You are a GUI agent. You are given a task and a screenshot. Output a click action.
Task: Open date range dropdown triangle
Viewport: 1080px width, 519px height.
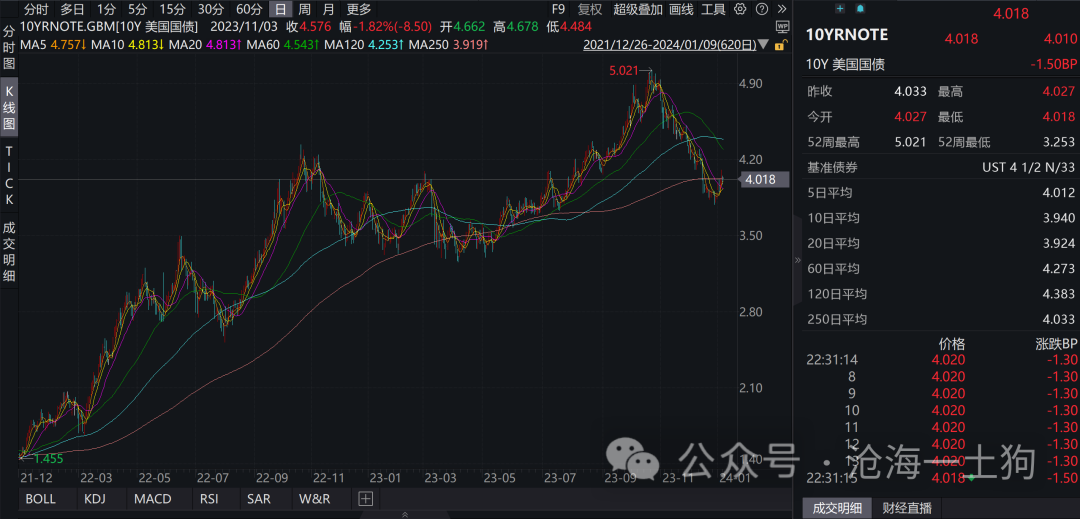(x=765, y=46)
